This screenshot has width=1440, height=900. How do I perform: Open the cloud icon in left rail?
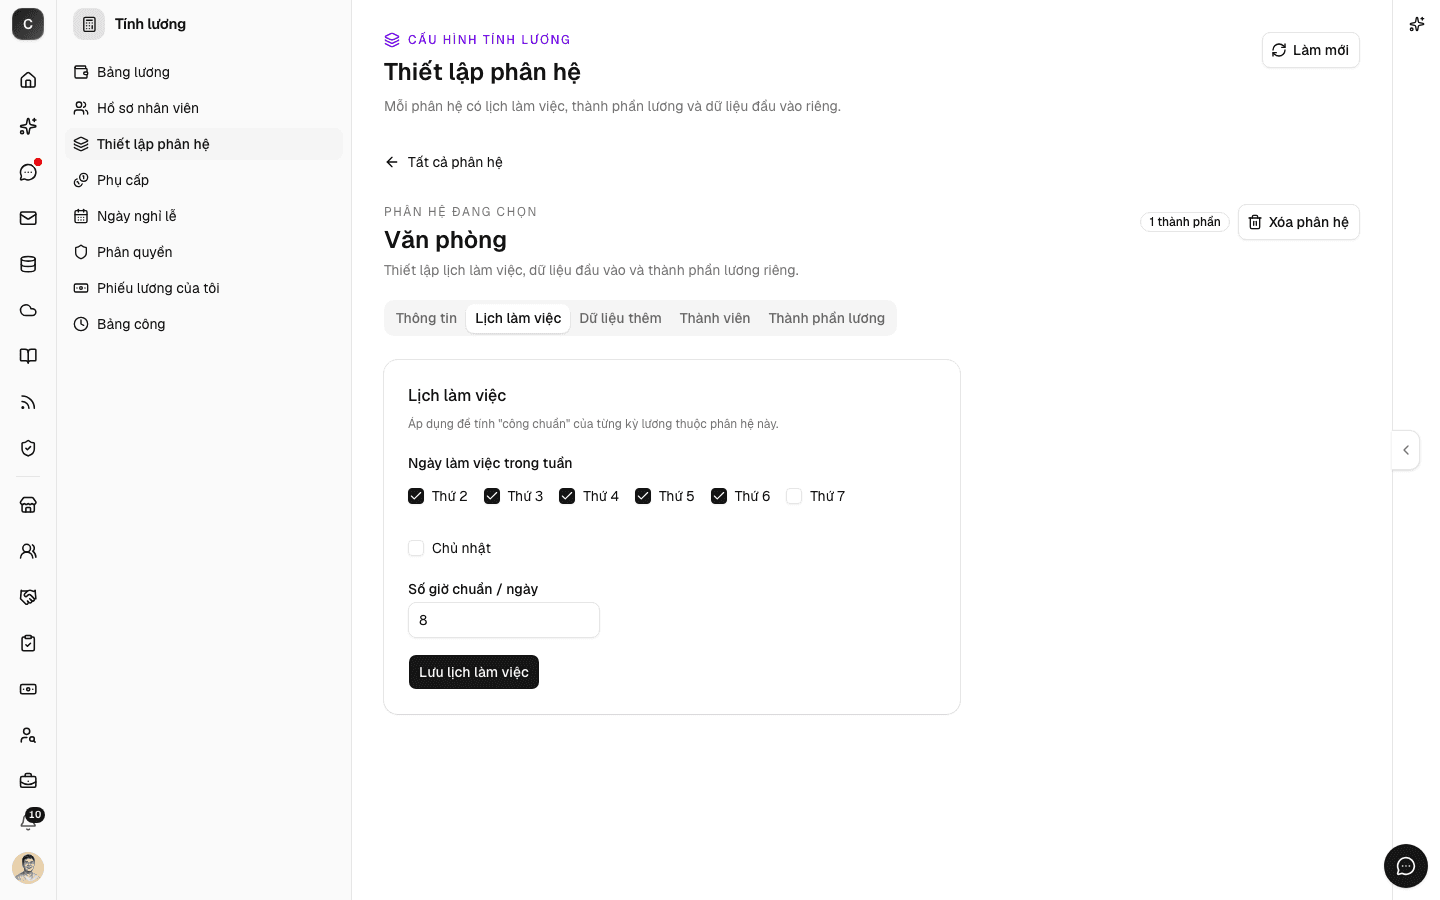[28, 310]
